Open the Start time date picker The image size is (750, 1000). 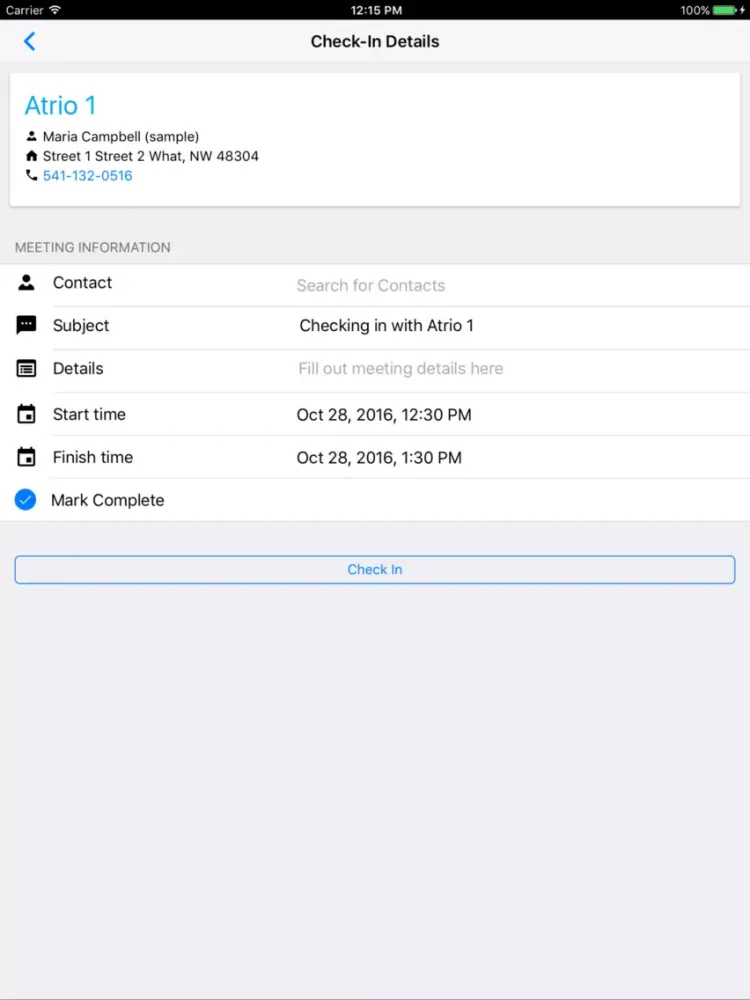click(384, 415)
